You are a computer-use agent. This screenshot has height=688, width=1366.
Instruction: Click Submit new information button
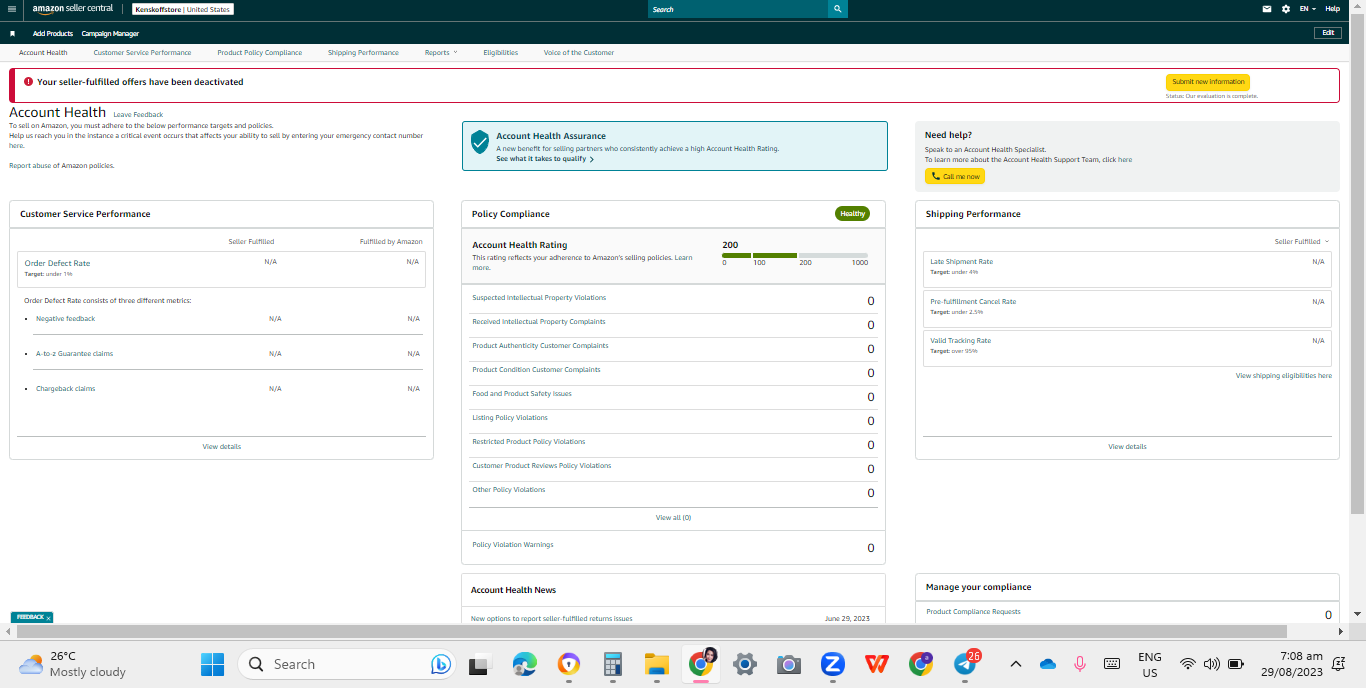coord(1208,82)
